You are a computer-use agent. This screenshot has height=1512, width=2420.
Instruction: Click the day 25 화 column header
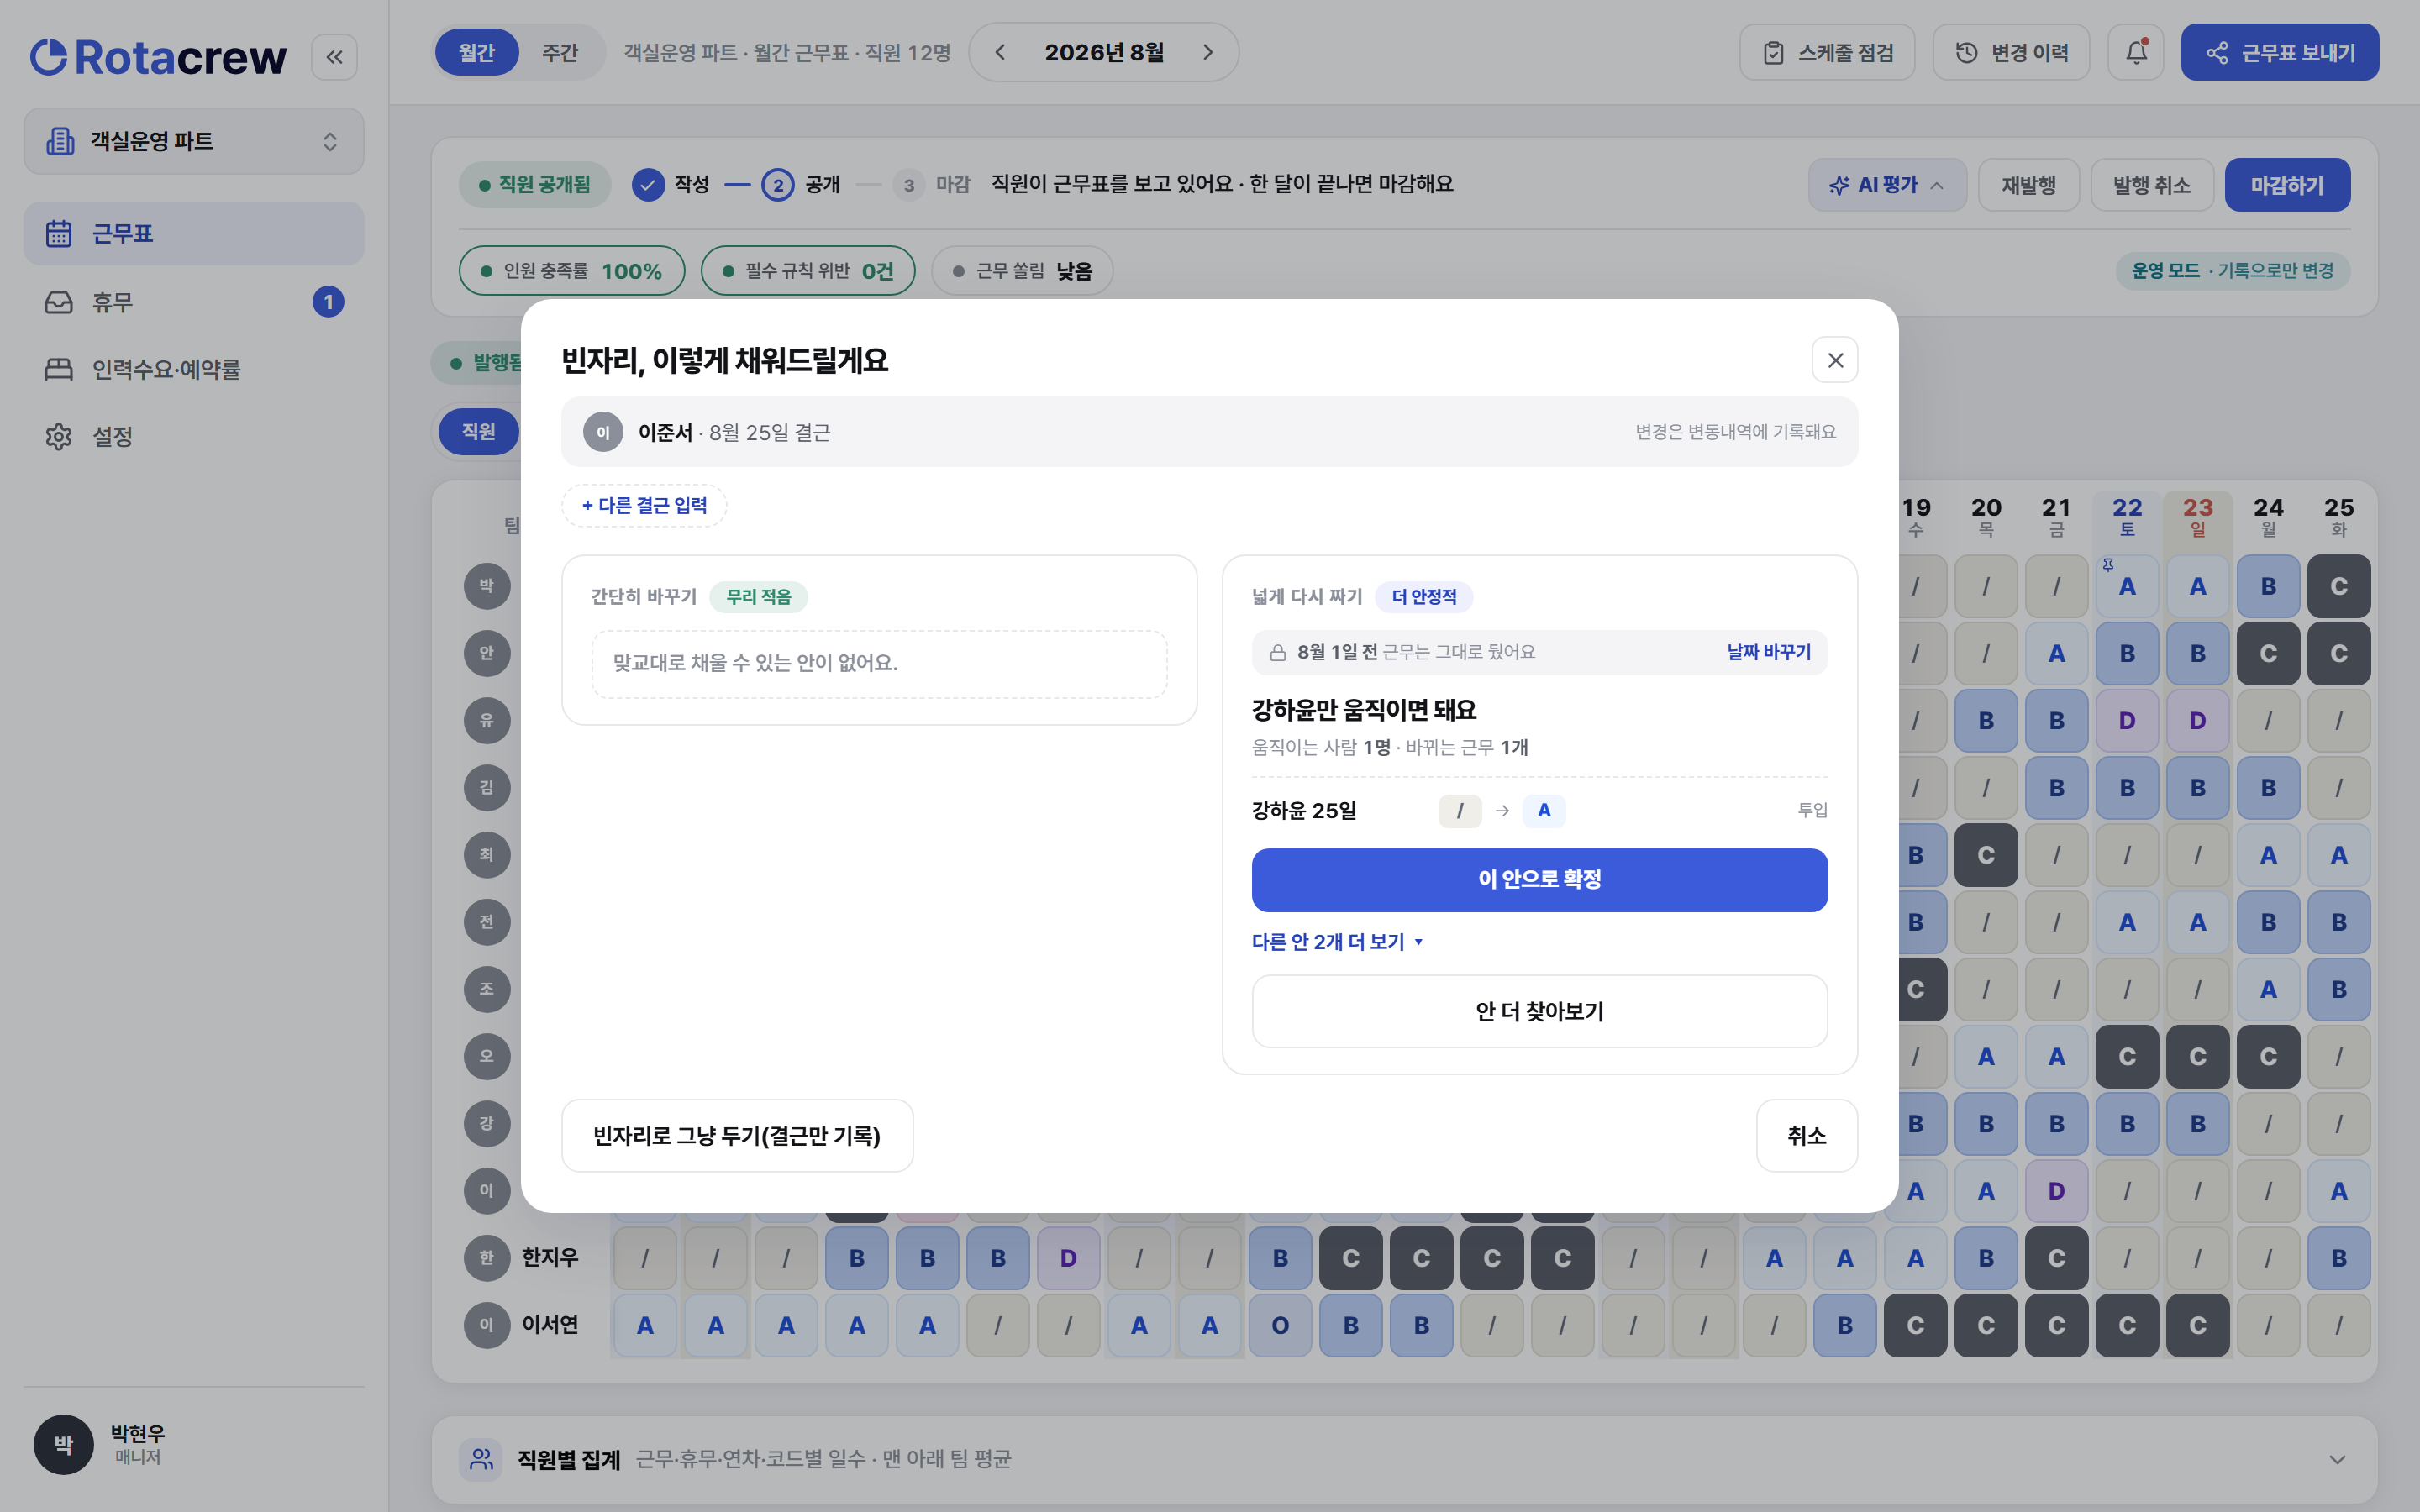(2339, 517)
